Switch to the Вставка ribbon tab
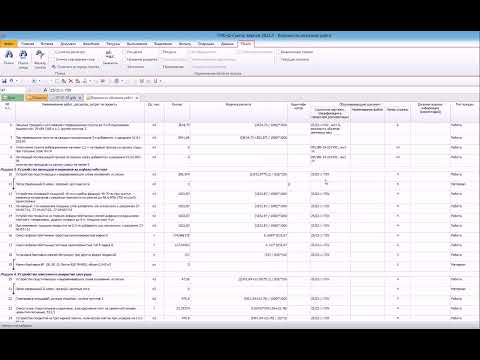This screenshot has width=480, height=360. coord(47,44)
